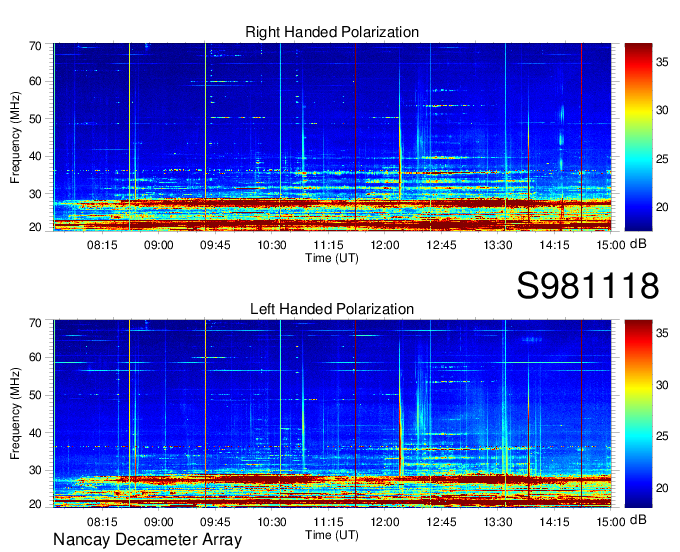Click the 12:45 tick of Right Handed plot
This screenshot has width=680, height=552.
click(441, 245)
